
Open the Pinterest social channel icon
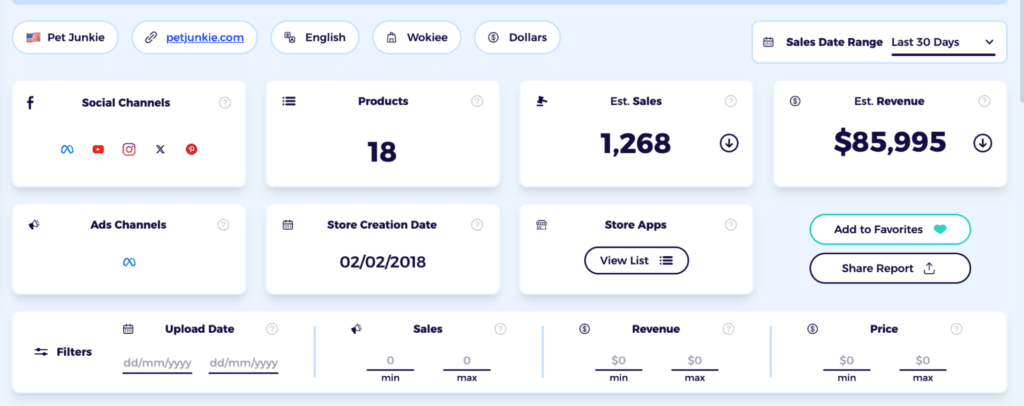tap(191, 149)
